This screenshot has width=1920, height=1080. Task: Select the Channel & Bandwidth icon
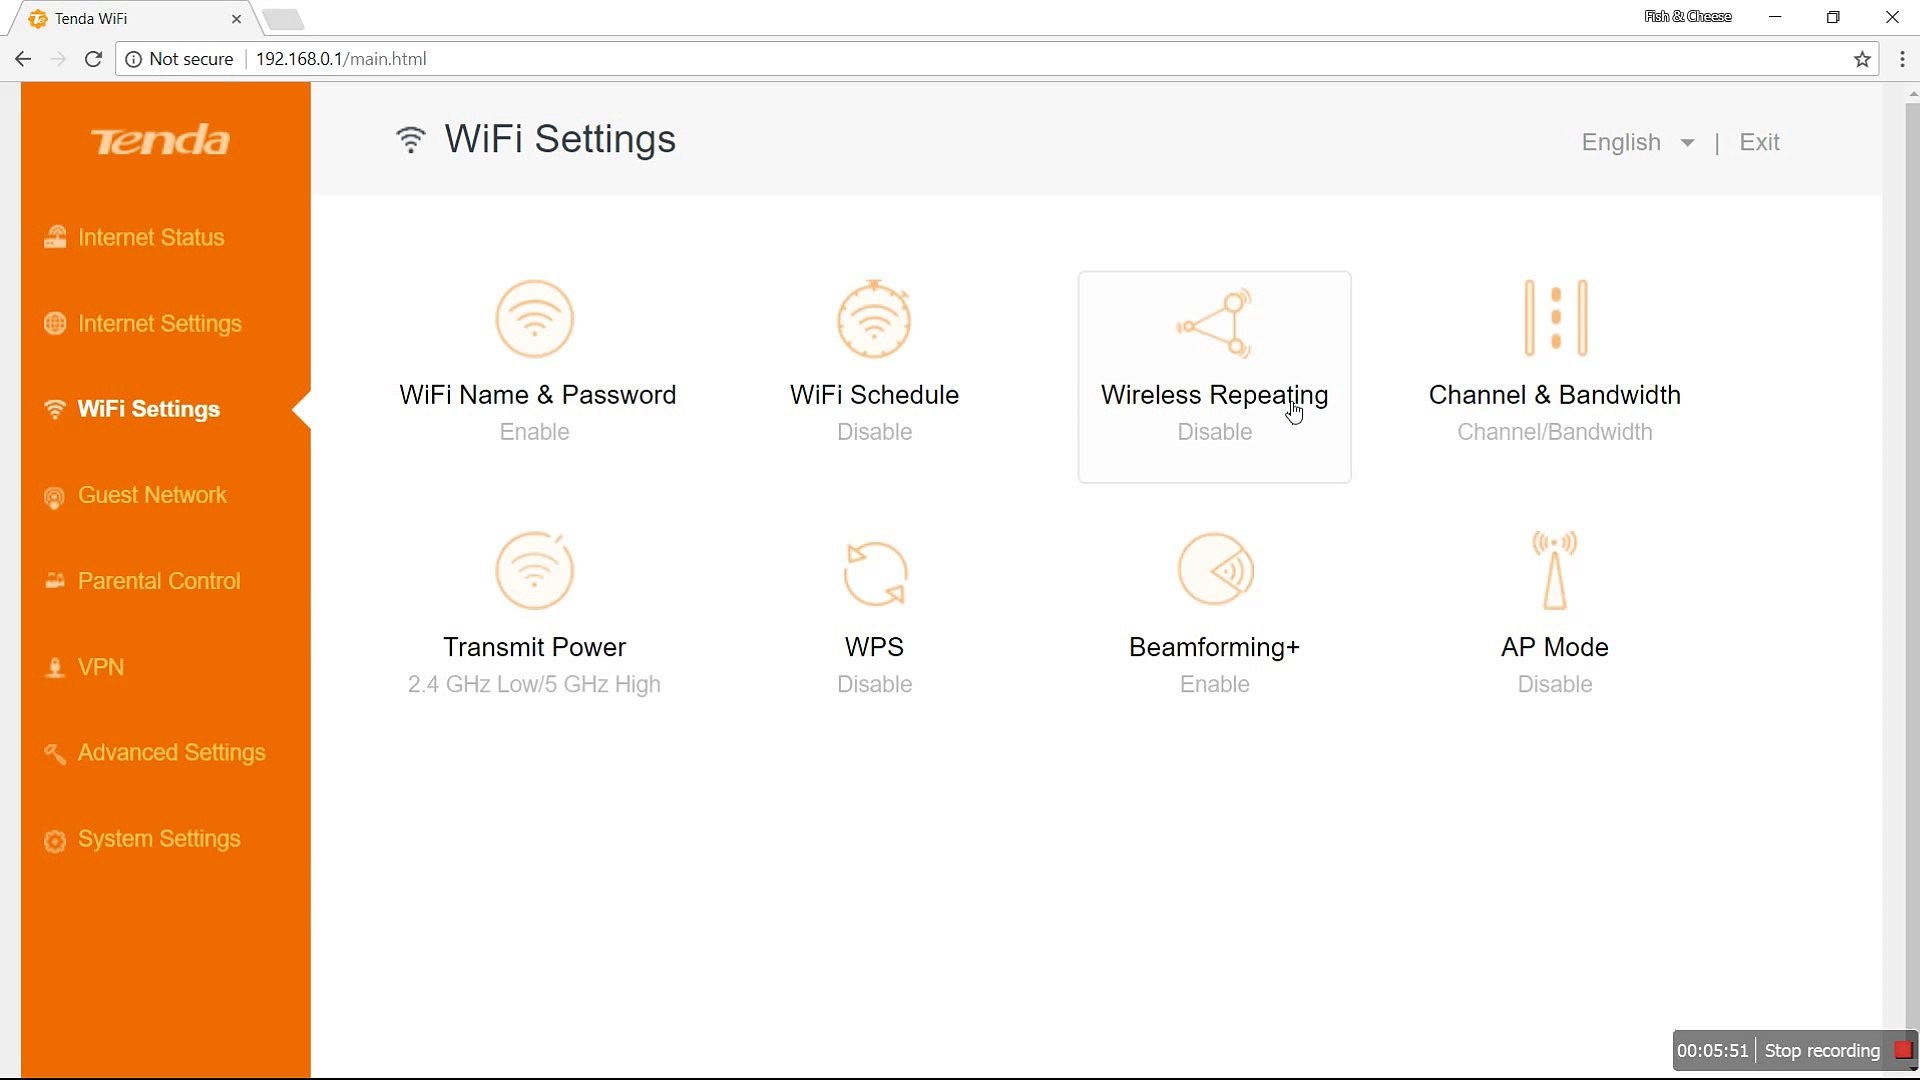(x=1554, y=318)
